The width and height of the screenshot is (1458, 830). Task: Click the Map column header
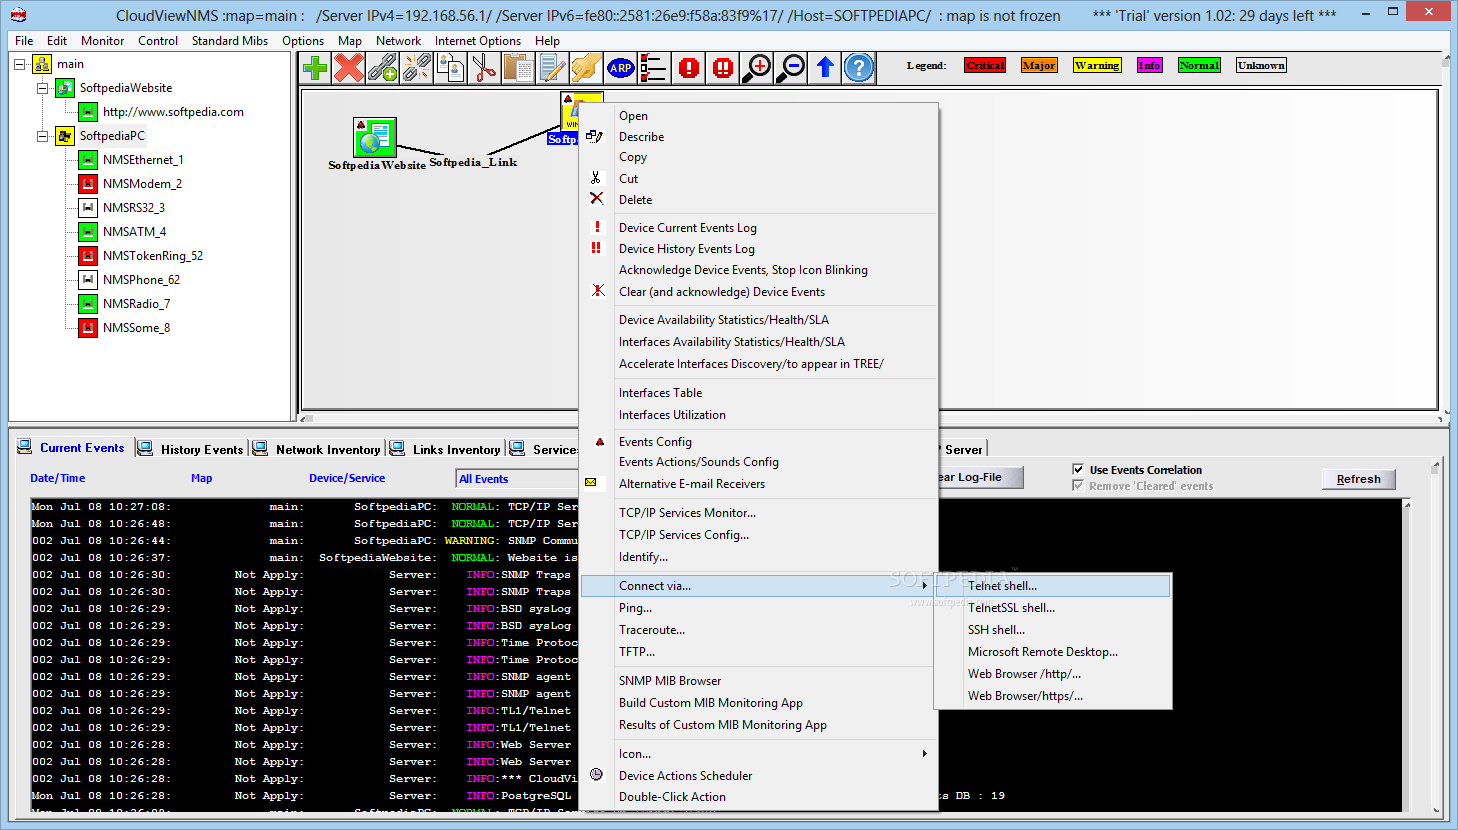202,478
